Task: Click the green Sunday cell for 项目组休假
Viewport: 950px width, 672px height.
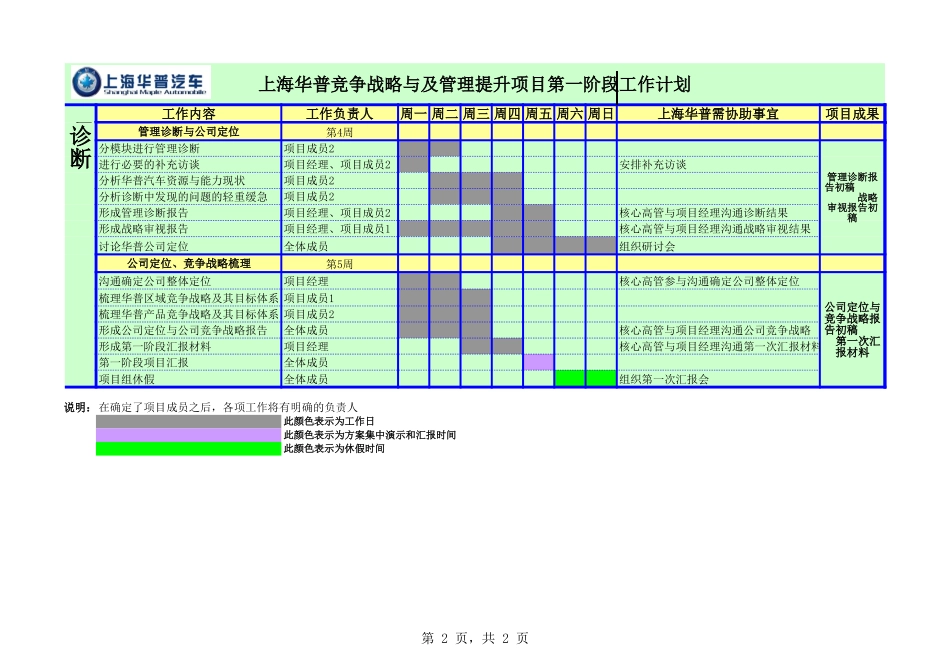Action: tap(601, 378)
